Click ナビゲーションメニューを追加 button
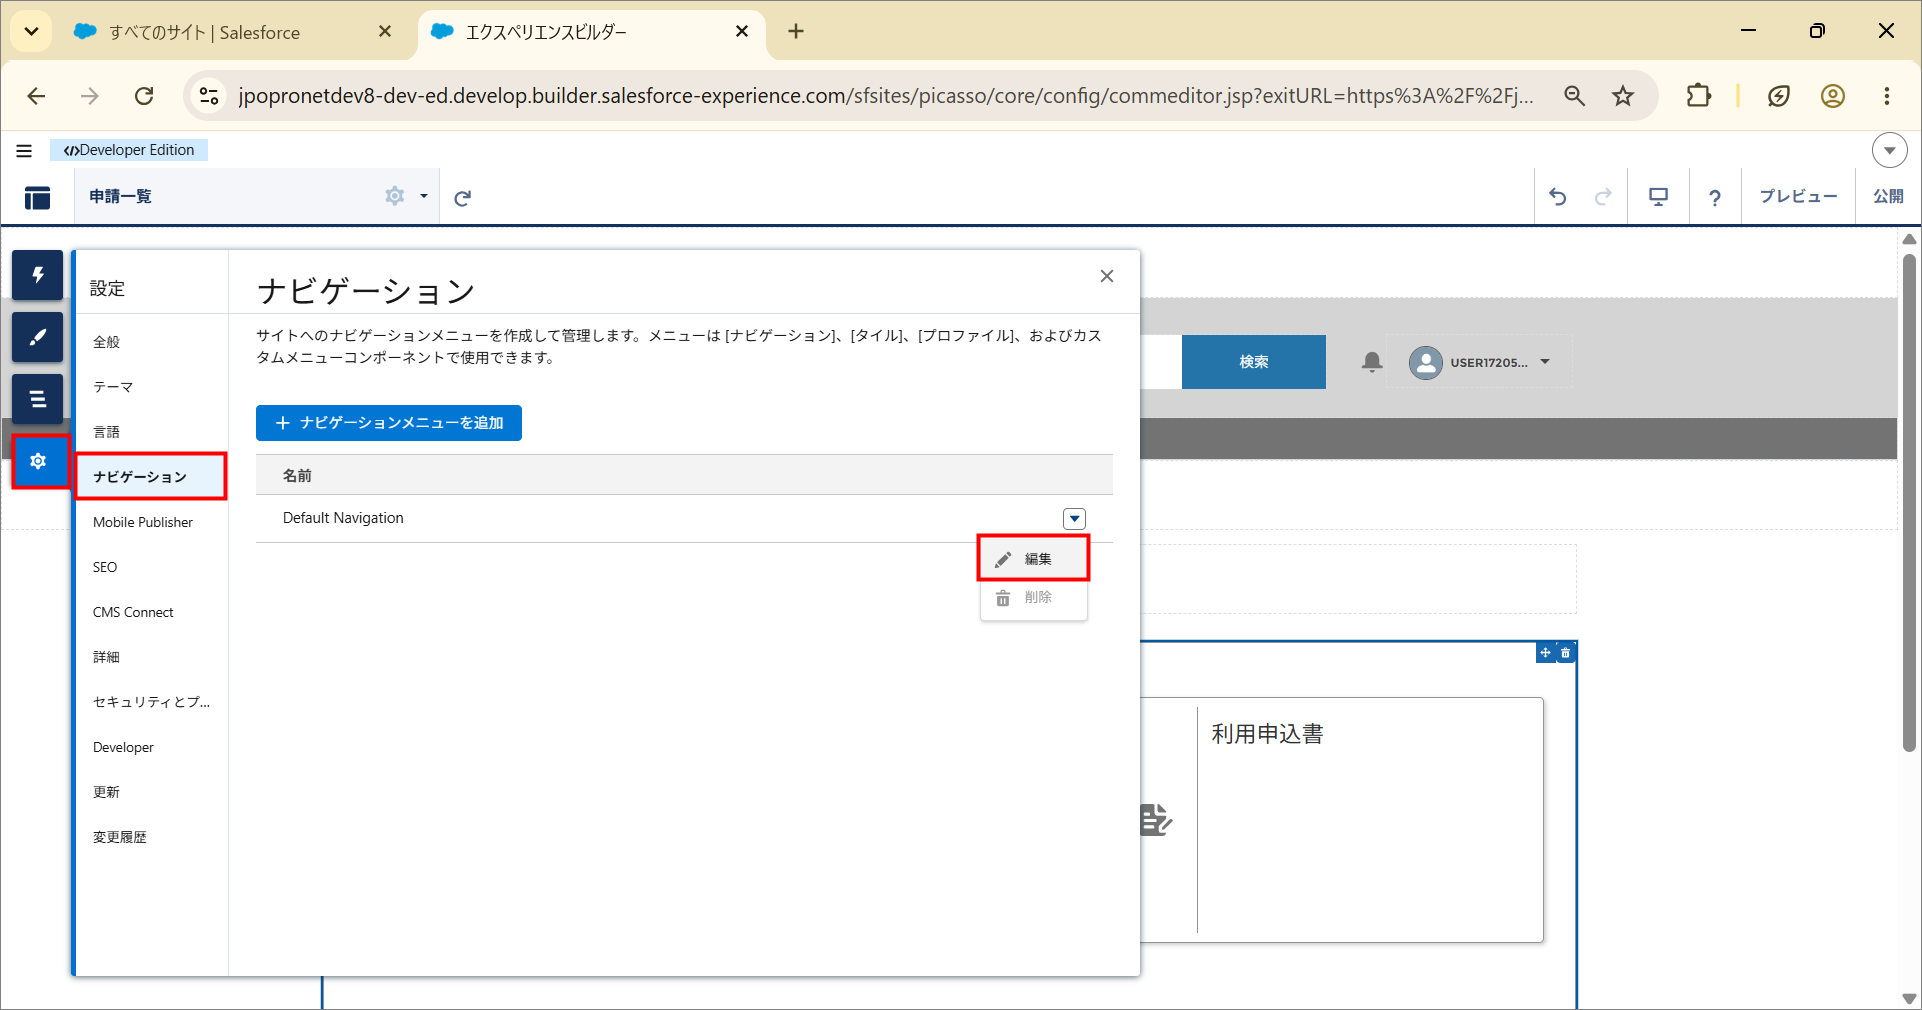 [389, 423]
